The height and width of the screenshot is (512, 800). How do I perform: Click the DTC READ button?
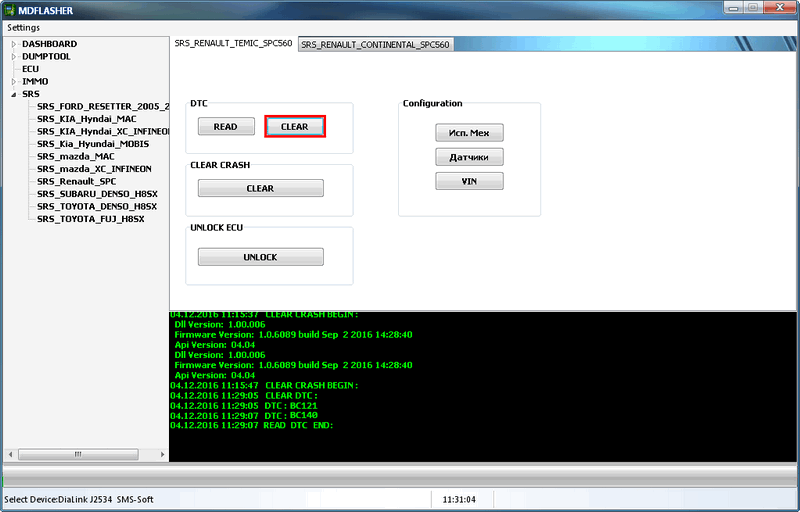click(226, 126)
